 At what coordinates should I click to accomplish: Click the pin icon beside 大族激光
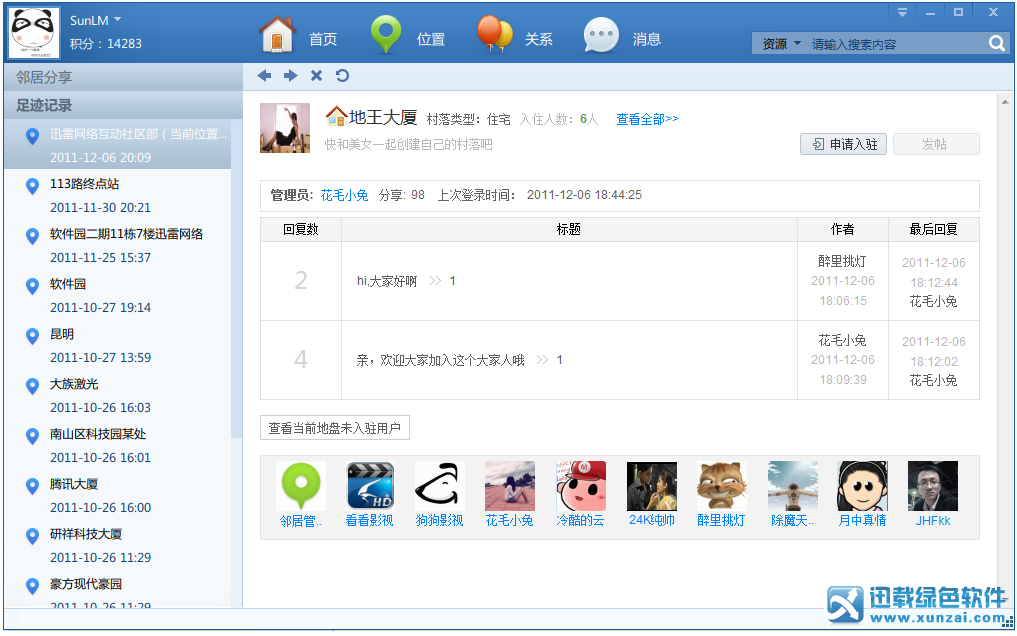click(x=32, y=386)
